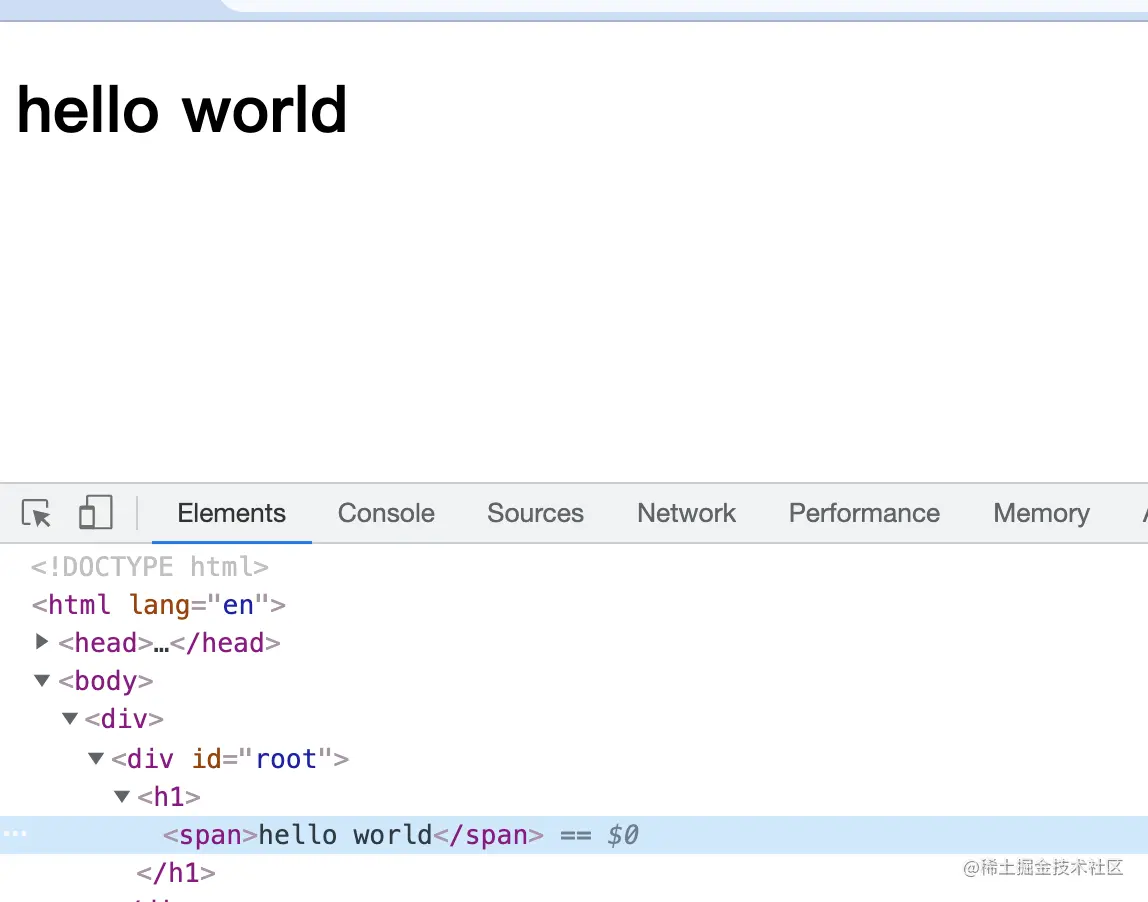1148x902 pixels.
Task: Select the closing h1 tag line
Action: pyautogui.click(x=176, y=873)
